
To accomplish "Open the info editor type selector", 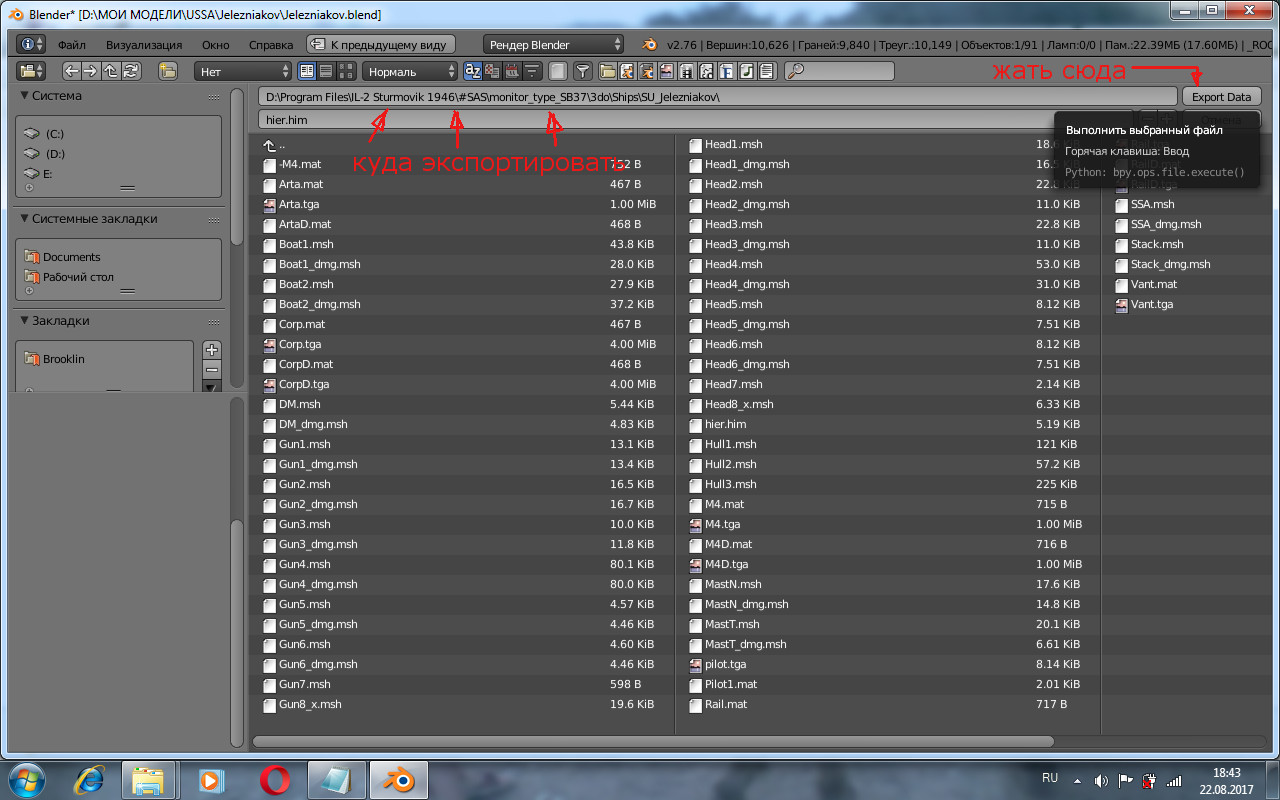I will click(x=31, y=45).
